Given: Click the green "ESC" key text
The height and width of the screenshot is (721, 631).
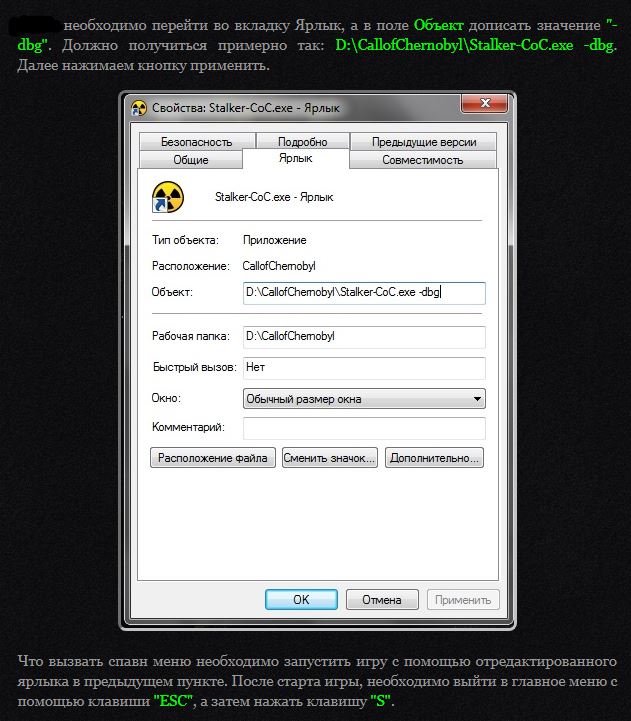Looking at the screenshot, I should click(x=174, y=701).
